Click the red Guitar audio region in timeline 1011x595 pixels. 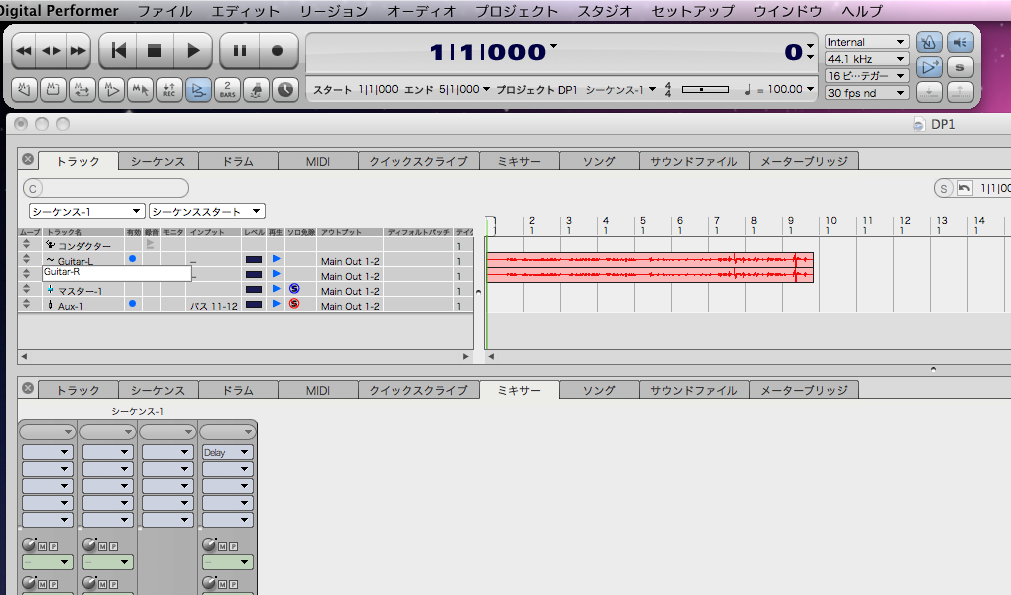coord(650,267)
